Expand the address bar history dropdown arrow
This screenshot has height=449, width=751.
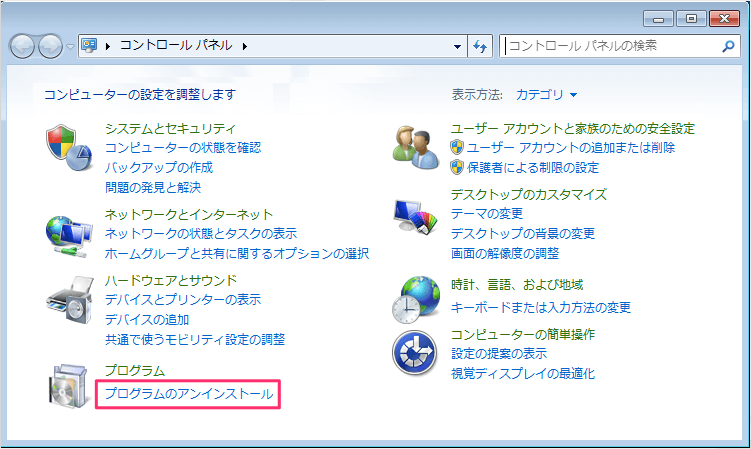coord(457,46)
